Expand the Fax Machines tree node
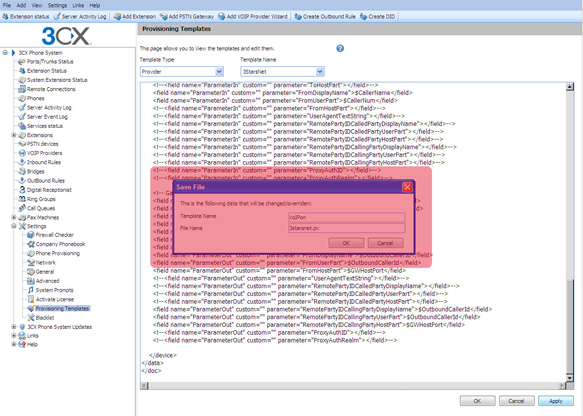Viewport: 583px width, 416px height. click(x=14, y=217)
